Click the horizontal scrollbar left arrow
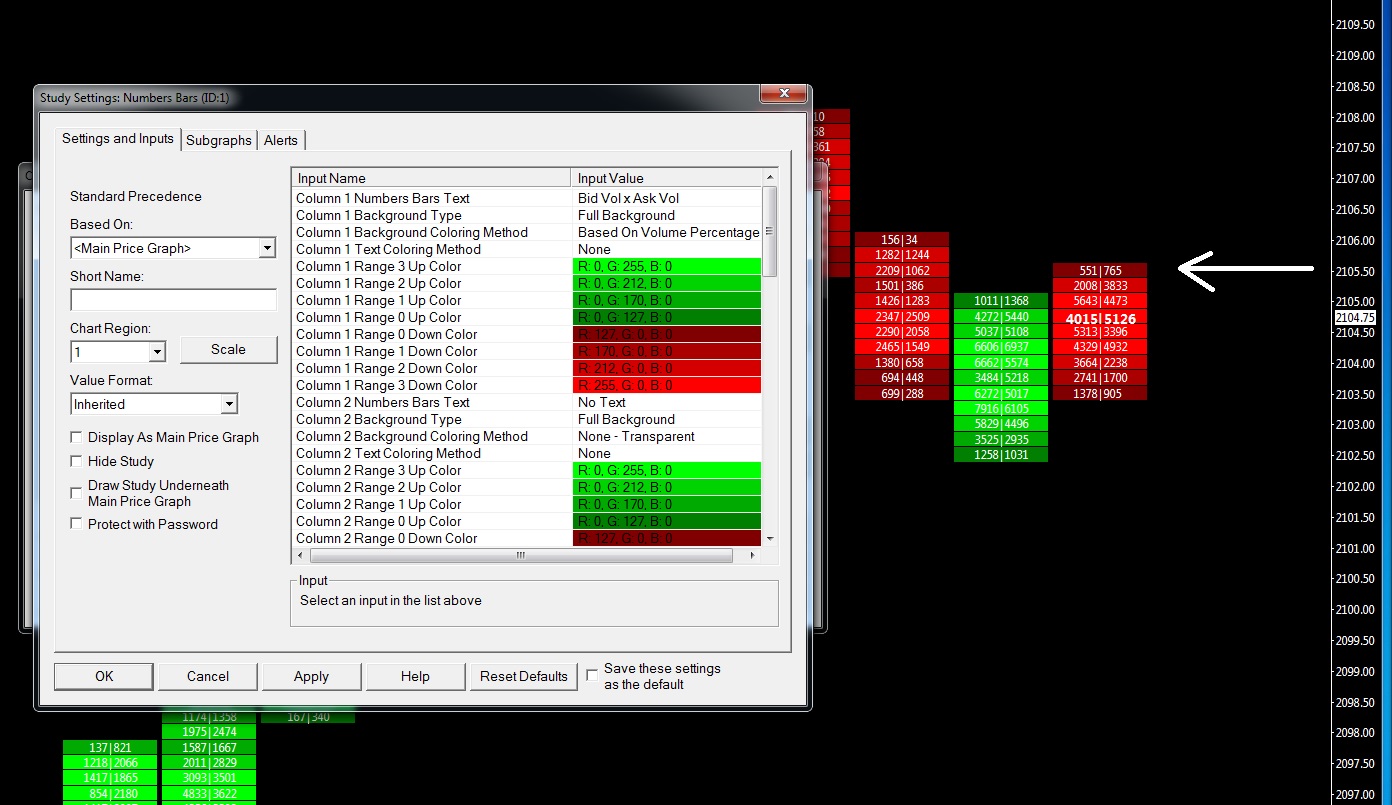 tap(299, 555)
